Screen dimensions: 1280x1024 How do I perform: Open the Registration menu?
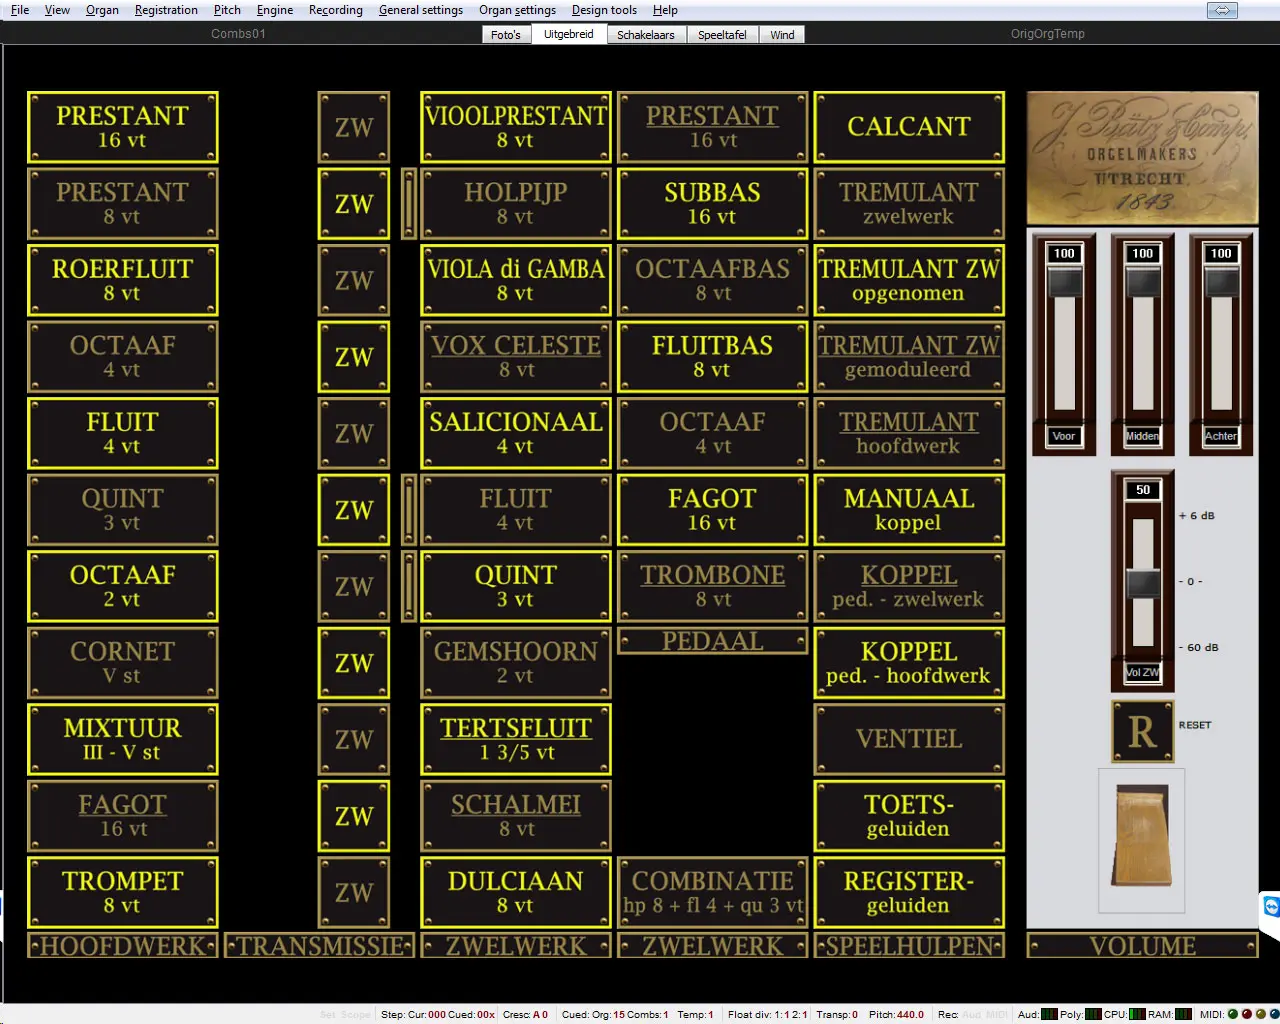166,10
